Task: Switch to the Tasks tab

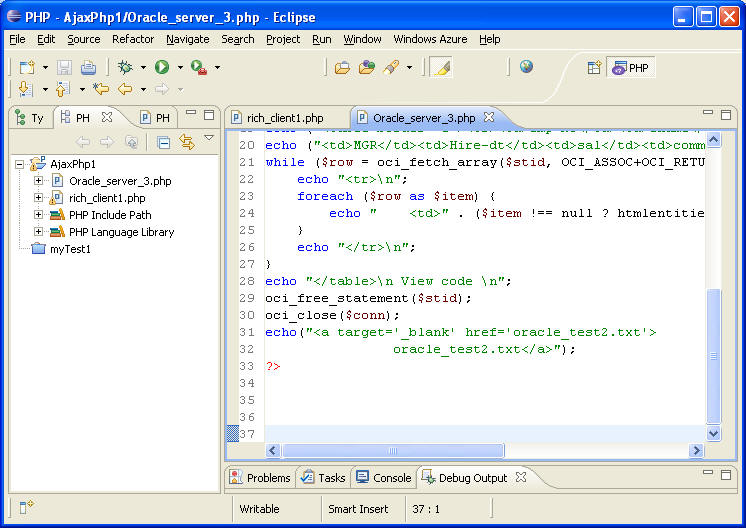Action: click(324, 478)
